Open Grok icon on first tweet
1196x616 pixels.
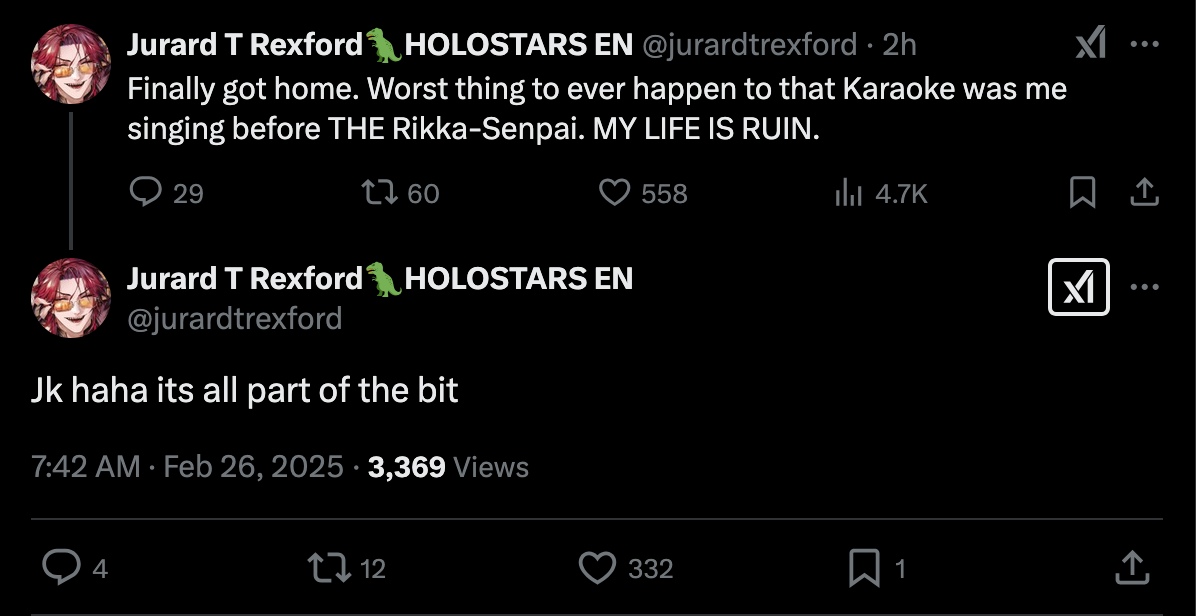point(1090,44)
